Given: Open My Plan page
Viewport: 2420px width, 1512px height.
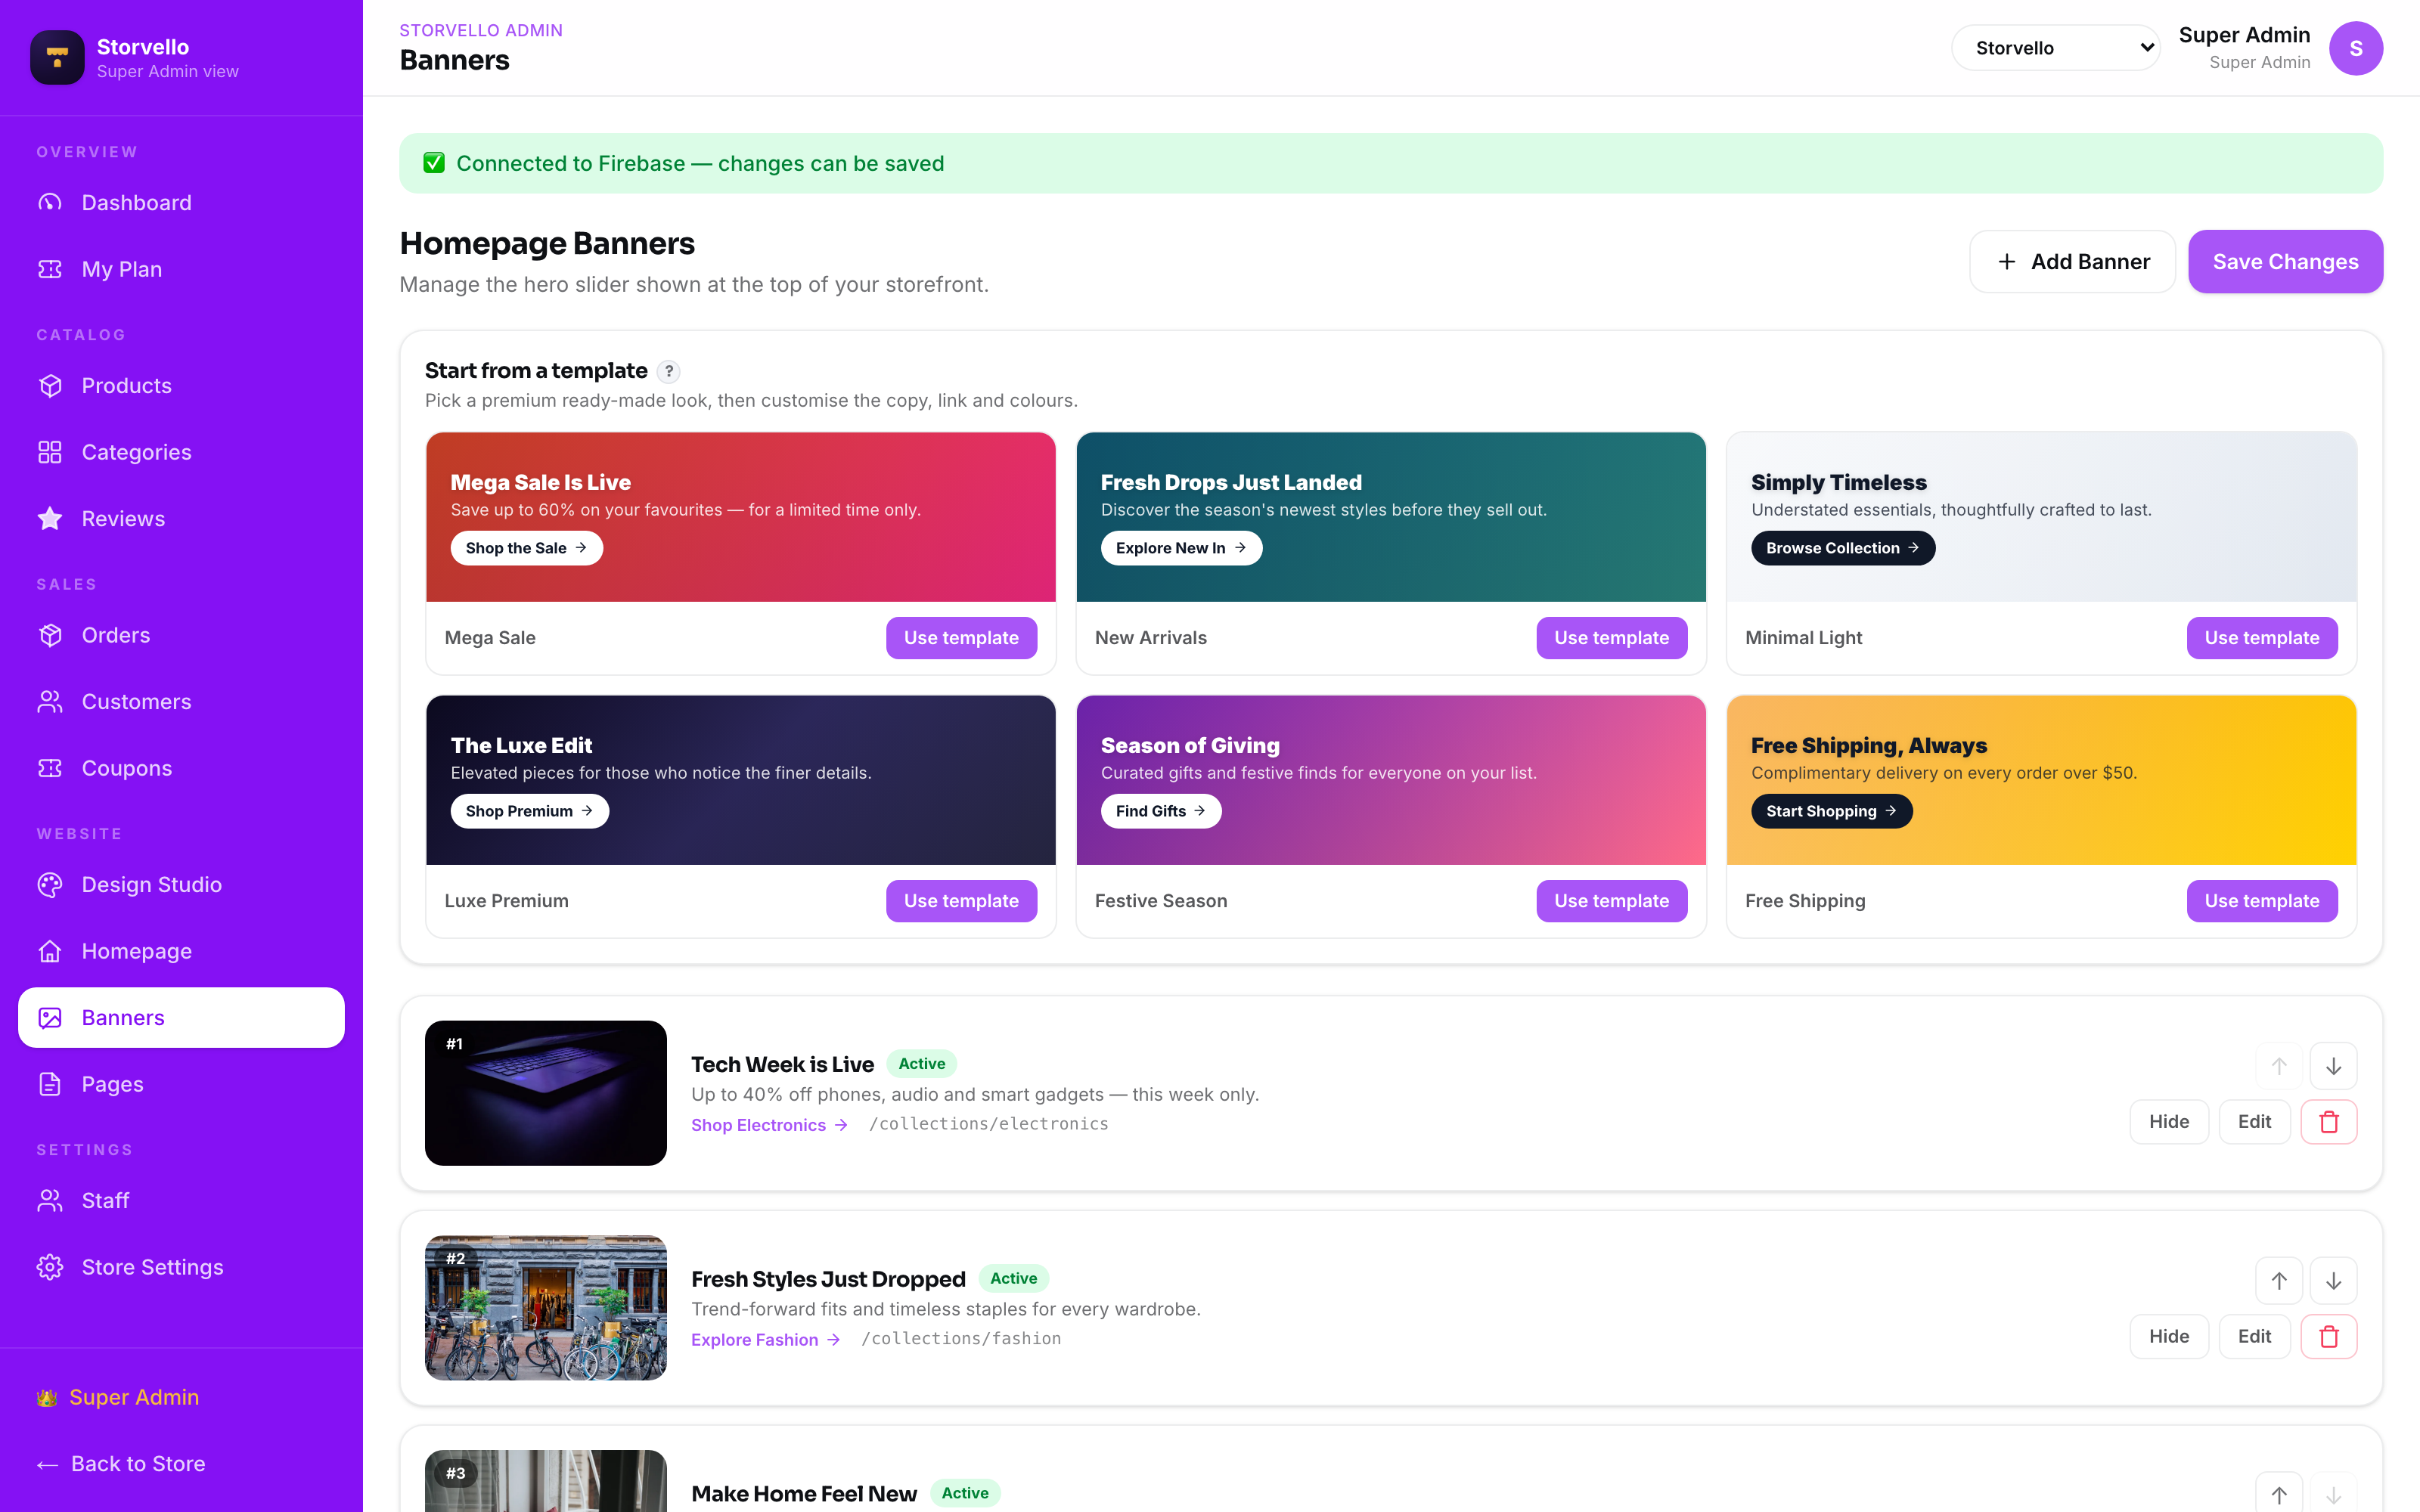Looking at the screenshot, I should (181, 269).
